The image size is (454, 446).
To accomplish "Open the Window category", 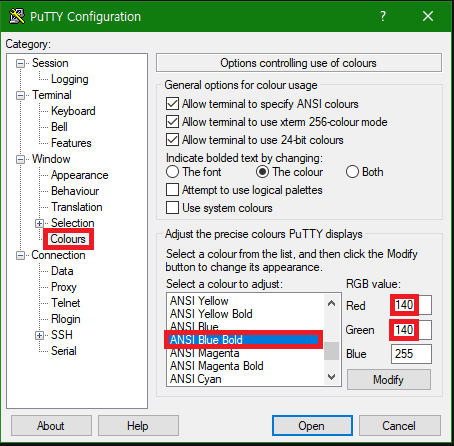I will pos(51,159).
